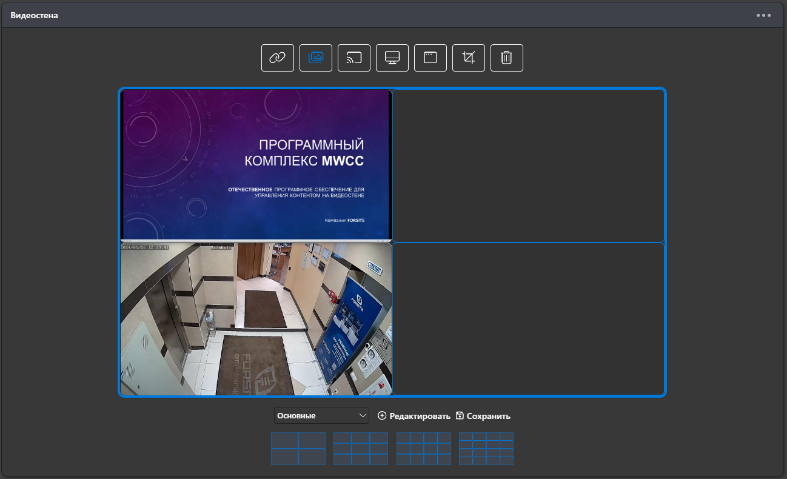Image resolution: width=787 pixels, height=479 pixels.
Task: Select the empty top-right video wall cell
Action: (x=529, y=166)
